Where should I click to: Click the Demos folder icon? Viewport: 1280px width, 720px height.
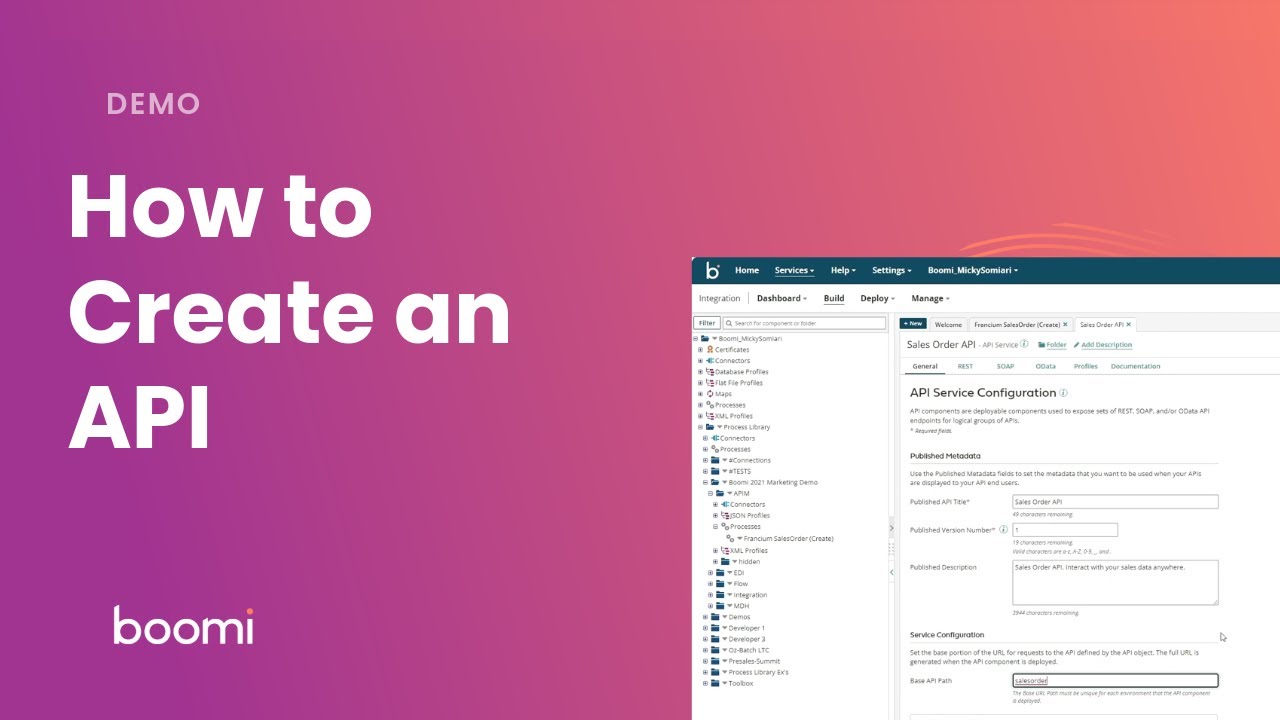point(715,617)
